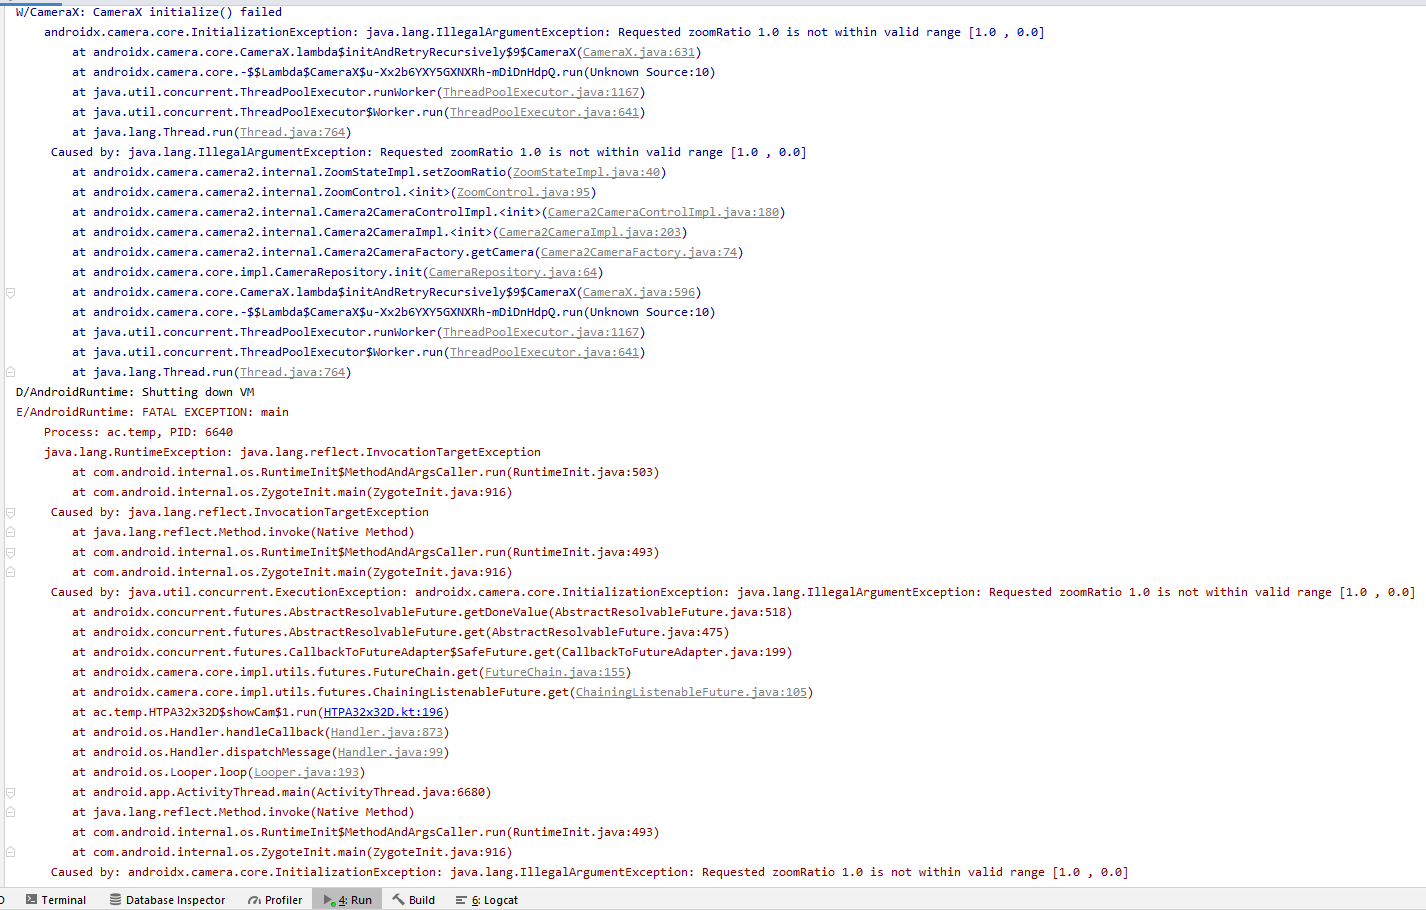Toggle fold marker beside first Method.invoke line

point(11,533)
